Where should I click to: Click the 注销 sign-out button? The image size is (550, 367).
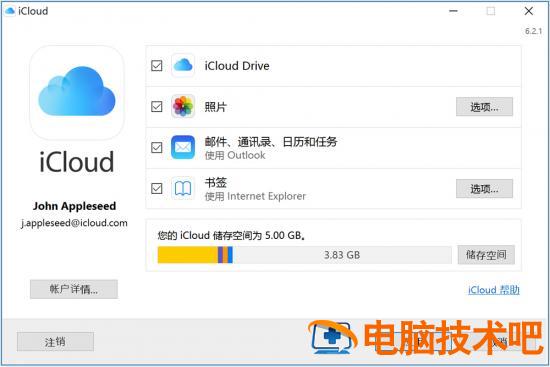pos(55,341)
